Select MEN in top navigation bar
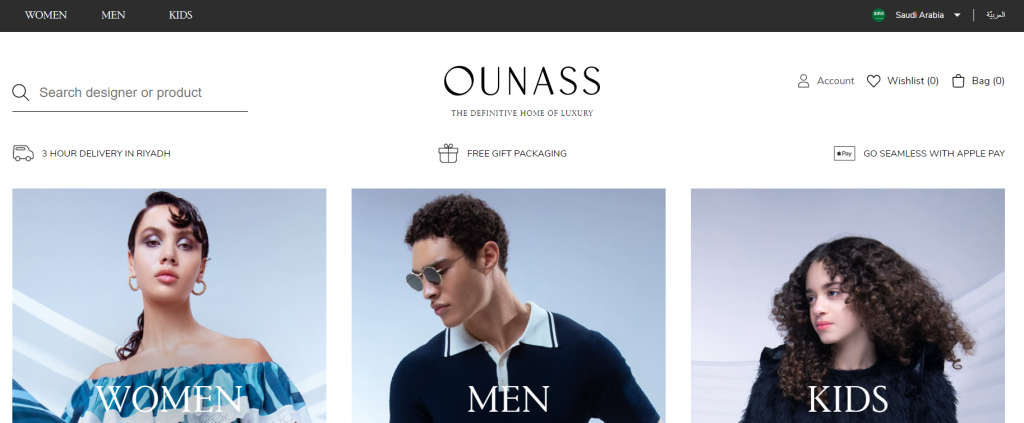This screenshot has height=423, width=1024. [x=113, y=15]
